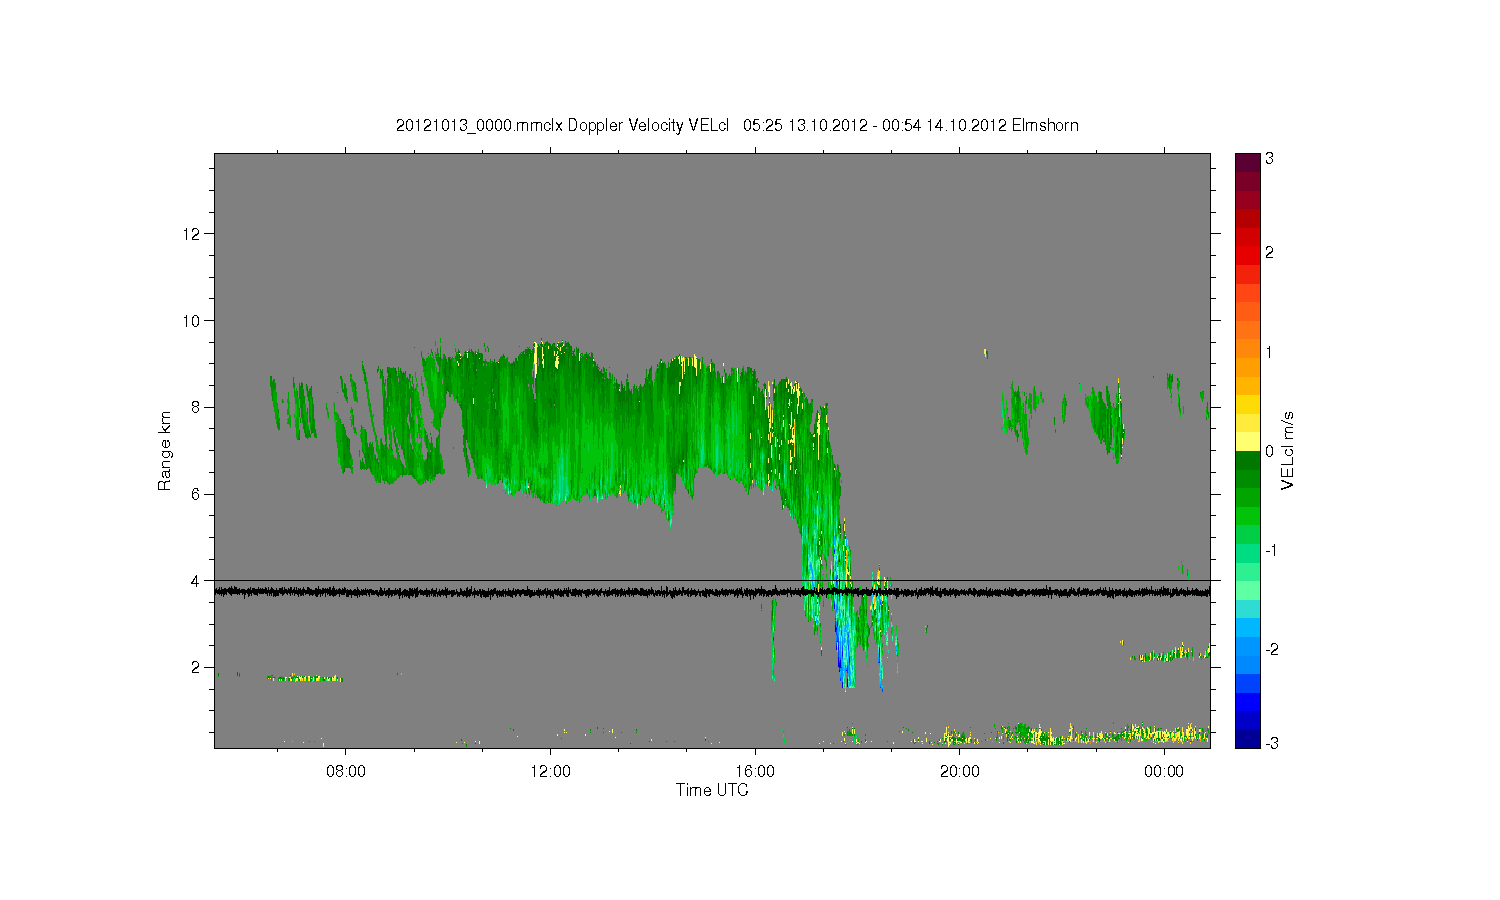Click the 'VELcl m/s' colorbar label
This screenshot has height=900, width=1500.
point(1288,450)
